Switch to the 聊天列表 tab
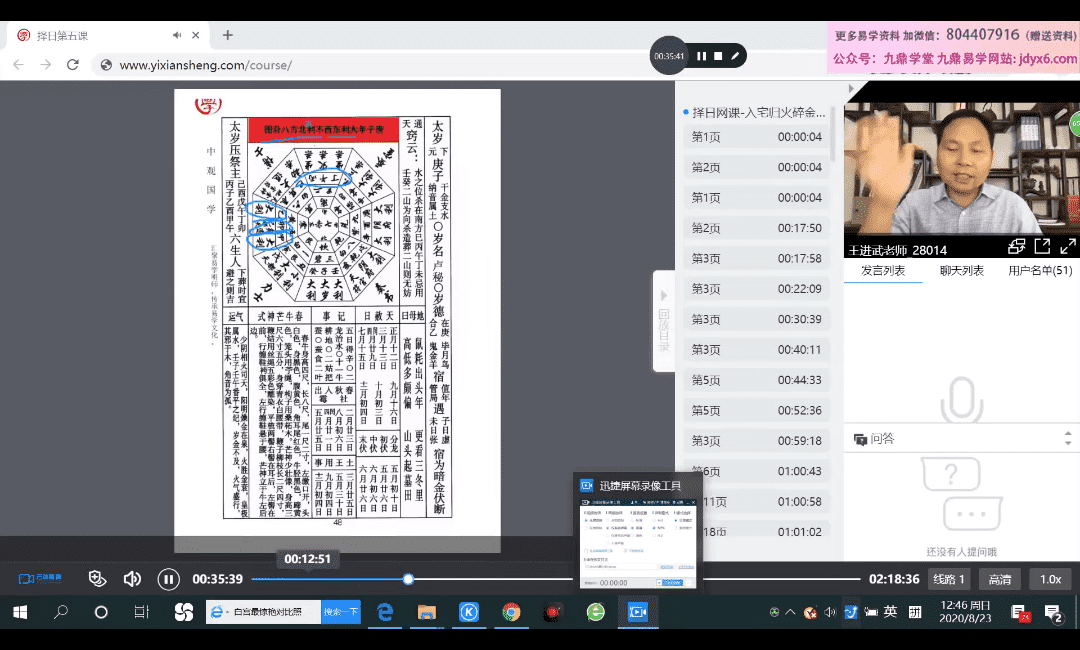The width and height of the screenshot is (1080, 650). click(961, 270)
